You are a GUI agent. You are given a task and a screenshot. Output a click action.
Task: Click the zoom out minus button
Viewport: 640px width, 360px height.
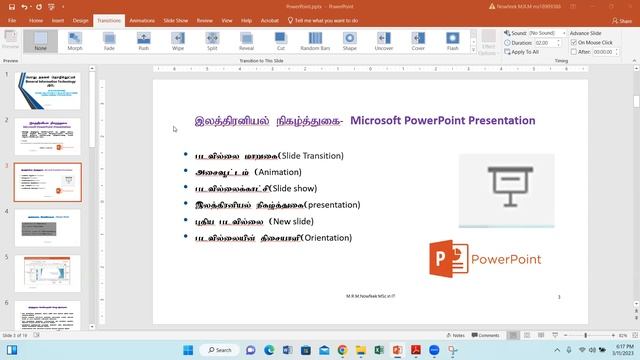(x=566, y=335)
